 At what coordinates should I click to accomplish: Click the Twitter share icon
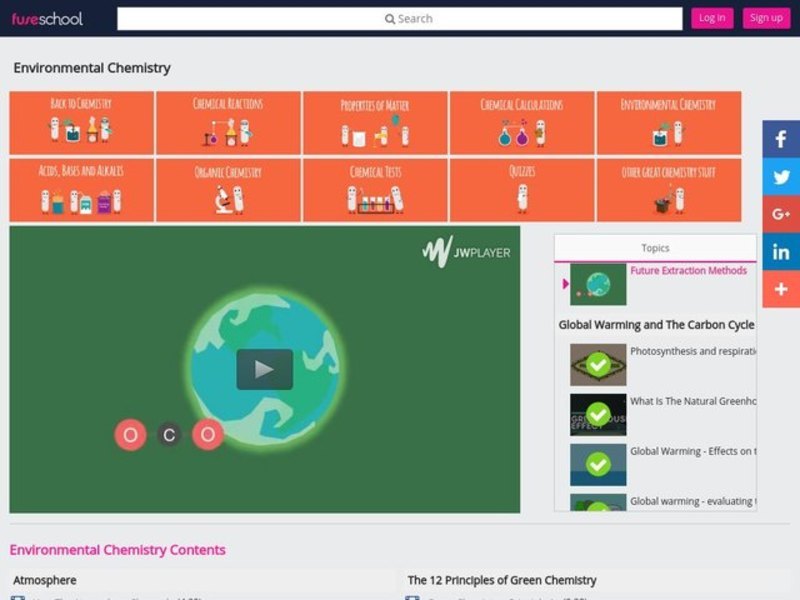[781, 177]
